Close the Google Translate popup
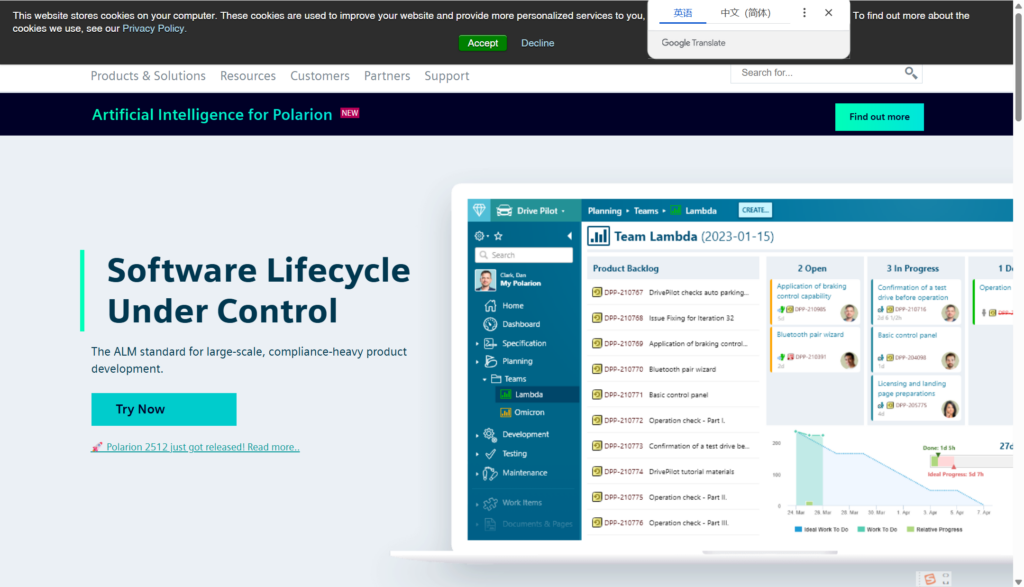This screenshot has height=587, width=1024. tap(828, 13)
